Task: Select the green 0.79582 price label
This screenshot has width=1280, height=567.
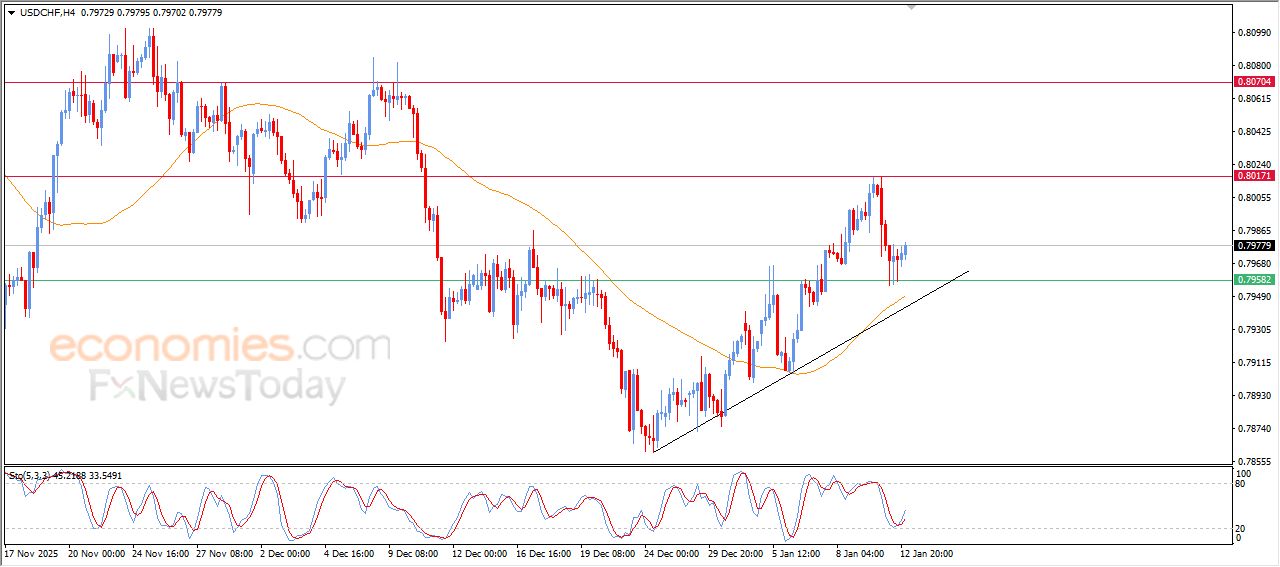Action: 1253,280
